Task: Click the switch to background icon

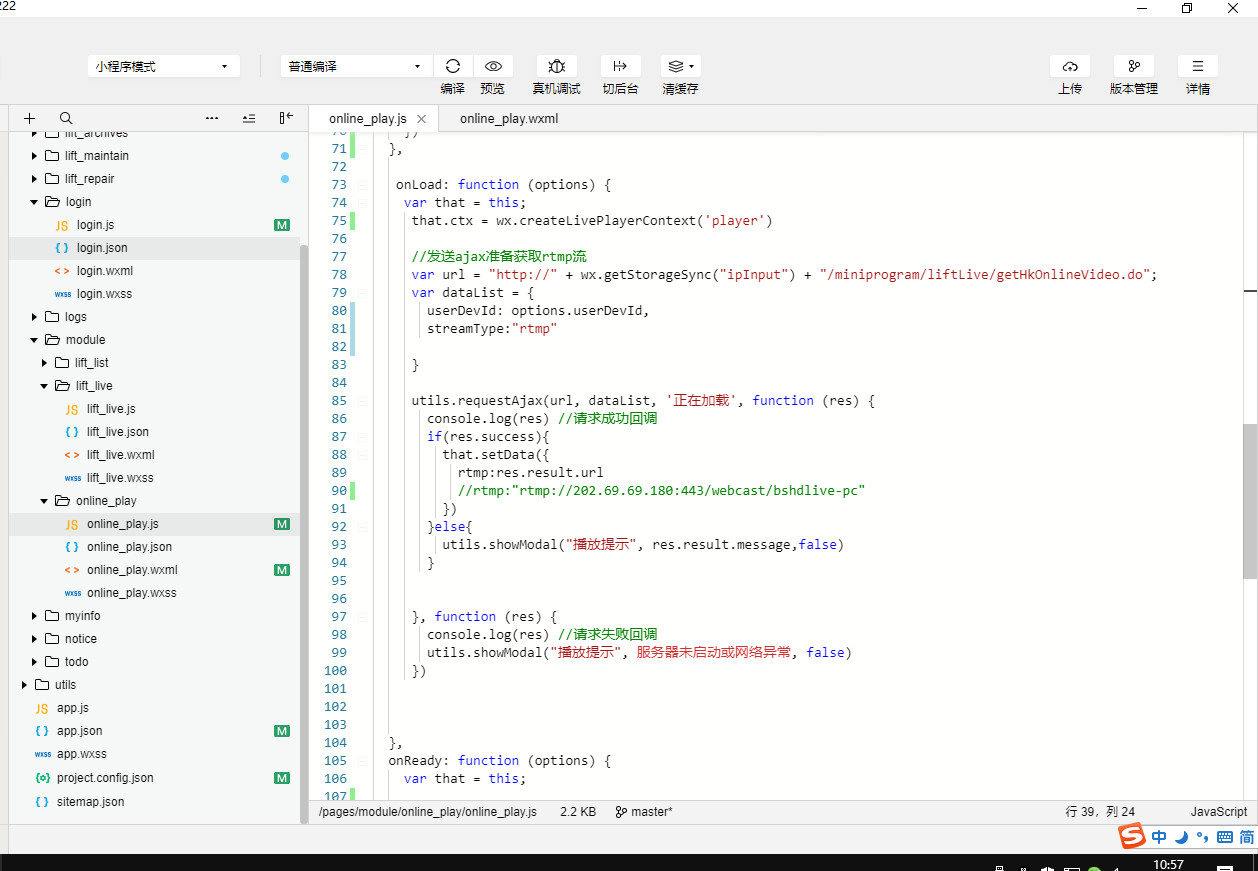Action: point(620,66)
